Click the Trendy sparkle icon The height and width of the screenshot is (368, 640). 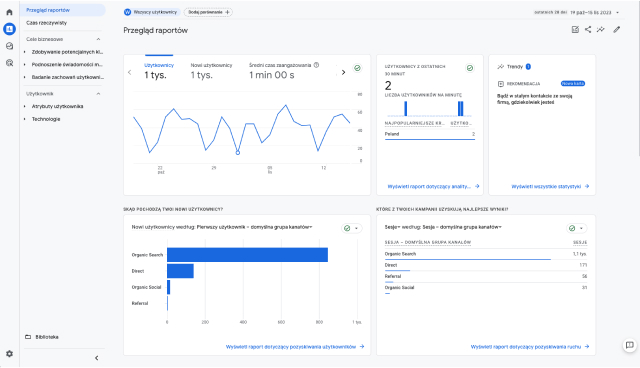501,67
